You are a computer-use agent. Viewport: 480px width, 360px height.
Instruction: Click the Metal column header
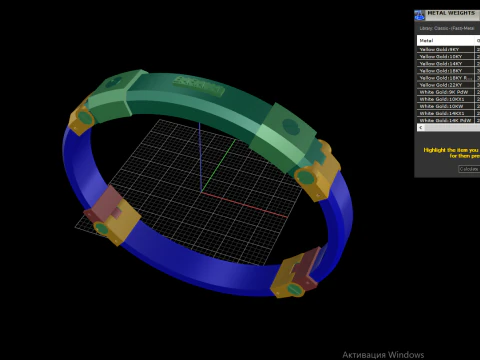[x=445, y=41]
